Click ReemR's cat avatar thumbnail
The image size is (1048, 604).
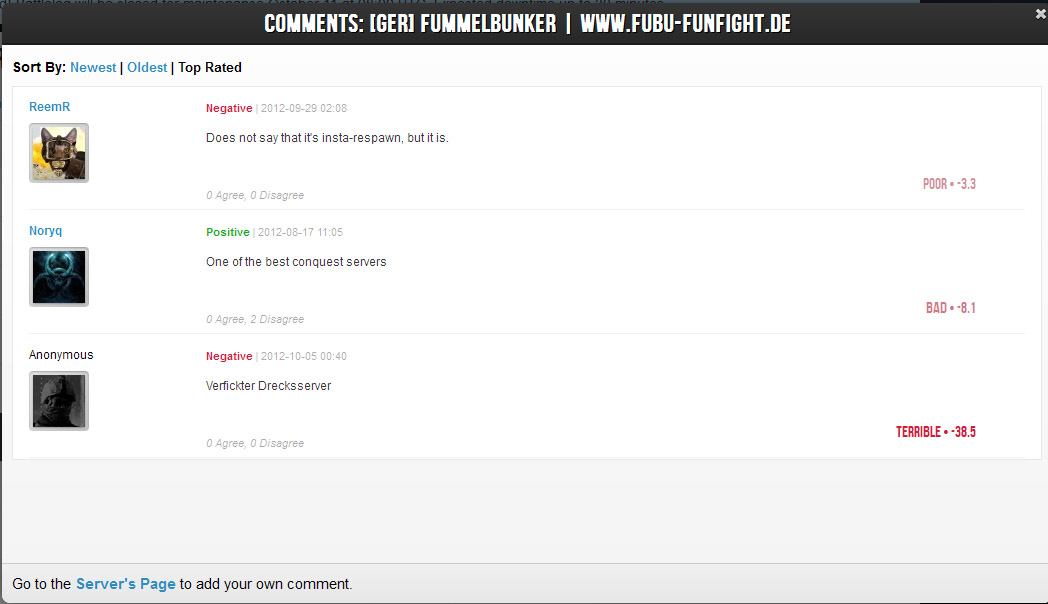pyautogui.click(x=59, y=153)
